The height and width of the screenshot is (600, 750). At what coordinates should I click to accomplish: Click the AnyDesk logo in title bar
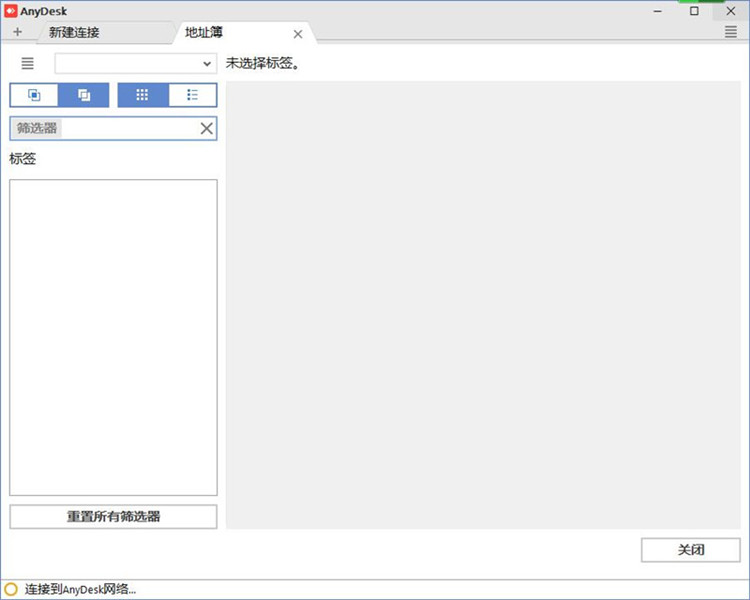(11, 11)
